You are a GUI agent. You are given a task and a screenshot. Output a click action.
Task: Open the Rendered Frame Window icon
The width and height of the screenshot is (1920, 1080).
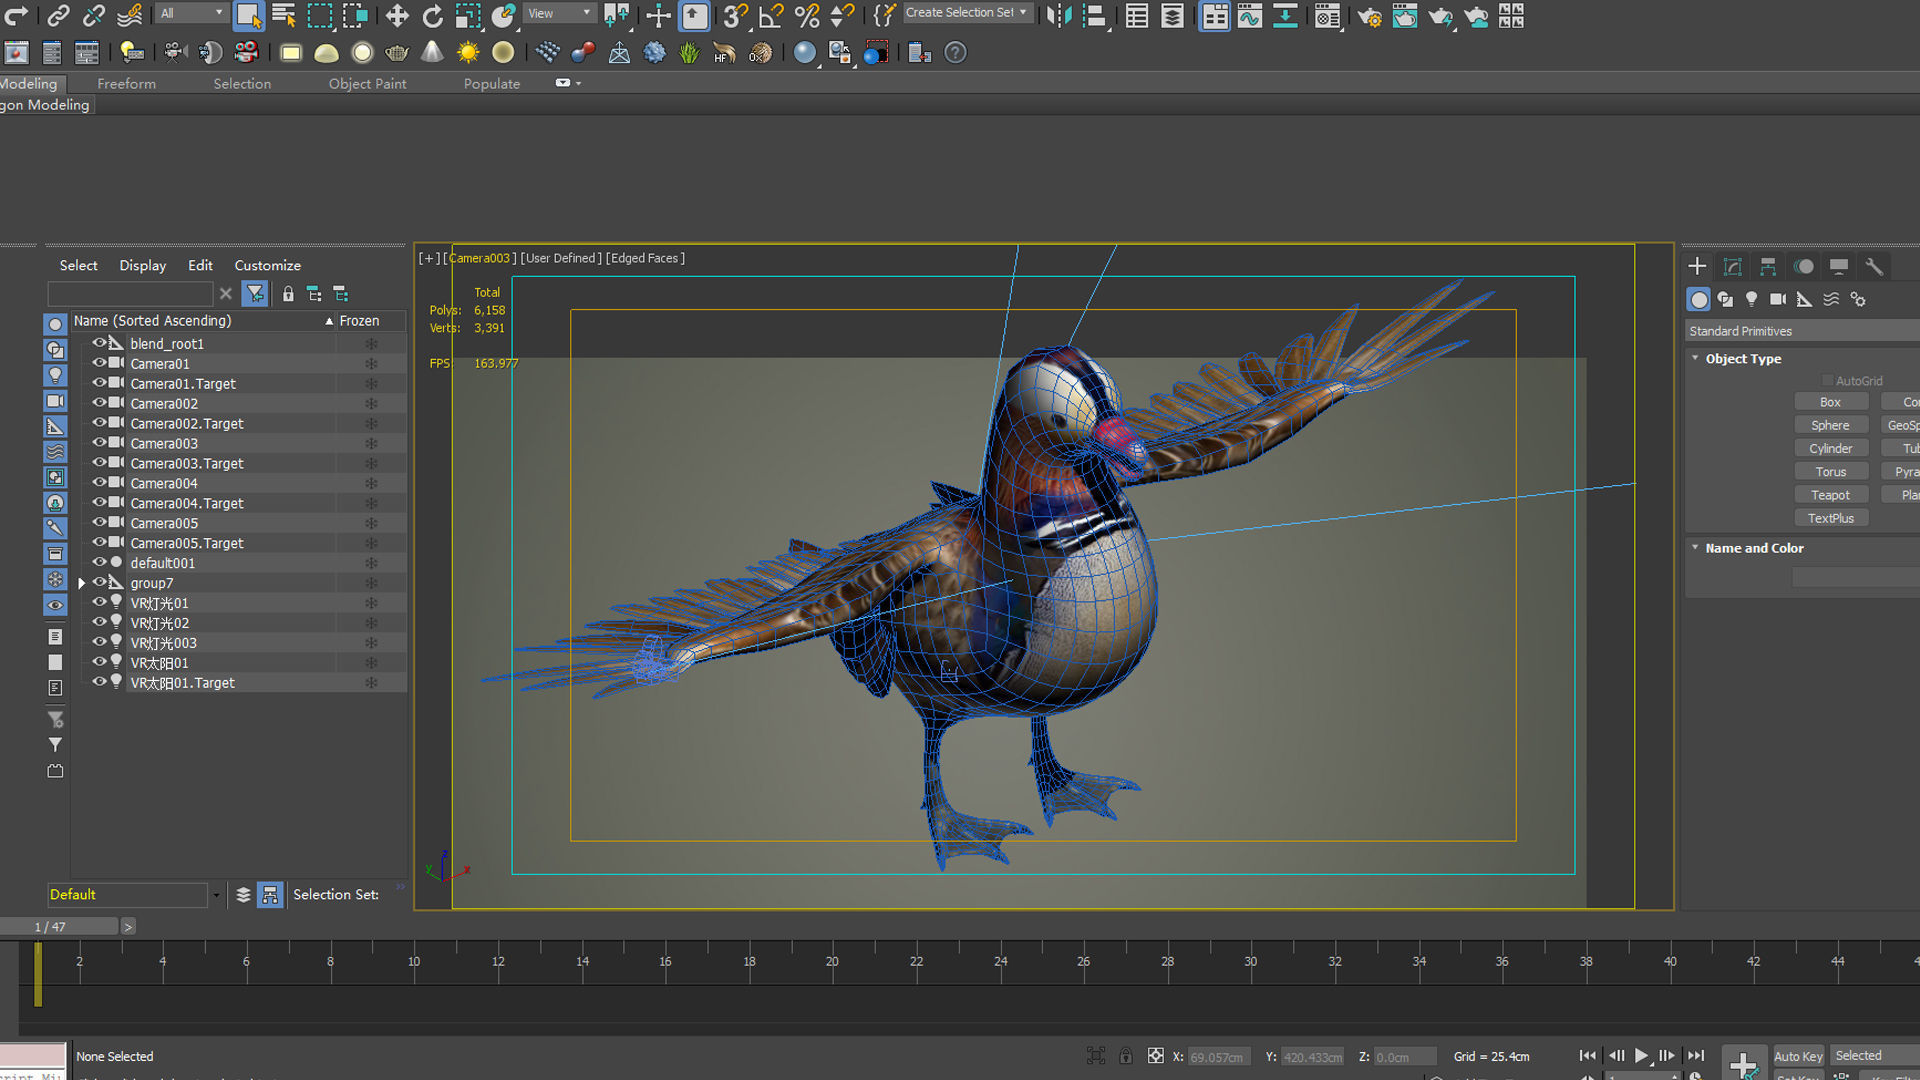(1405, 15)
